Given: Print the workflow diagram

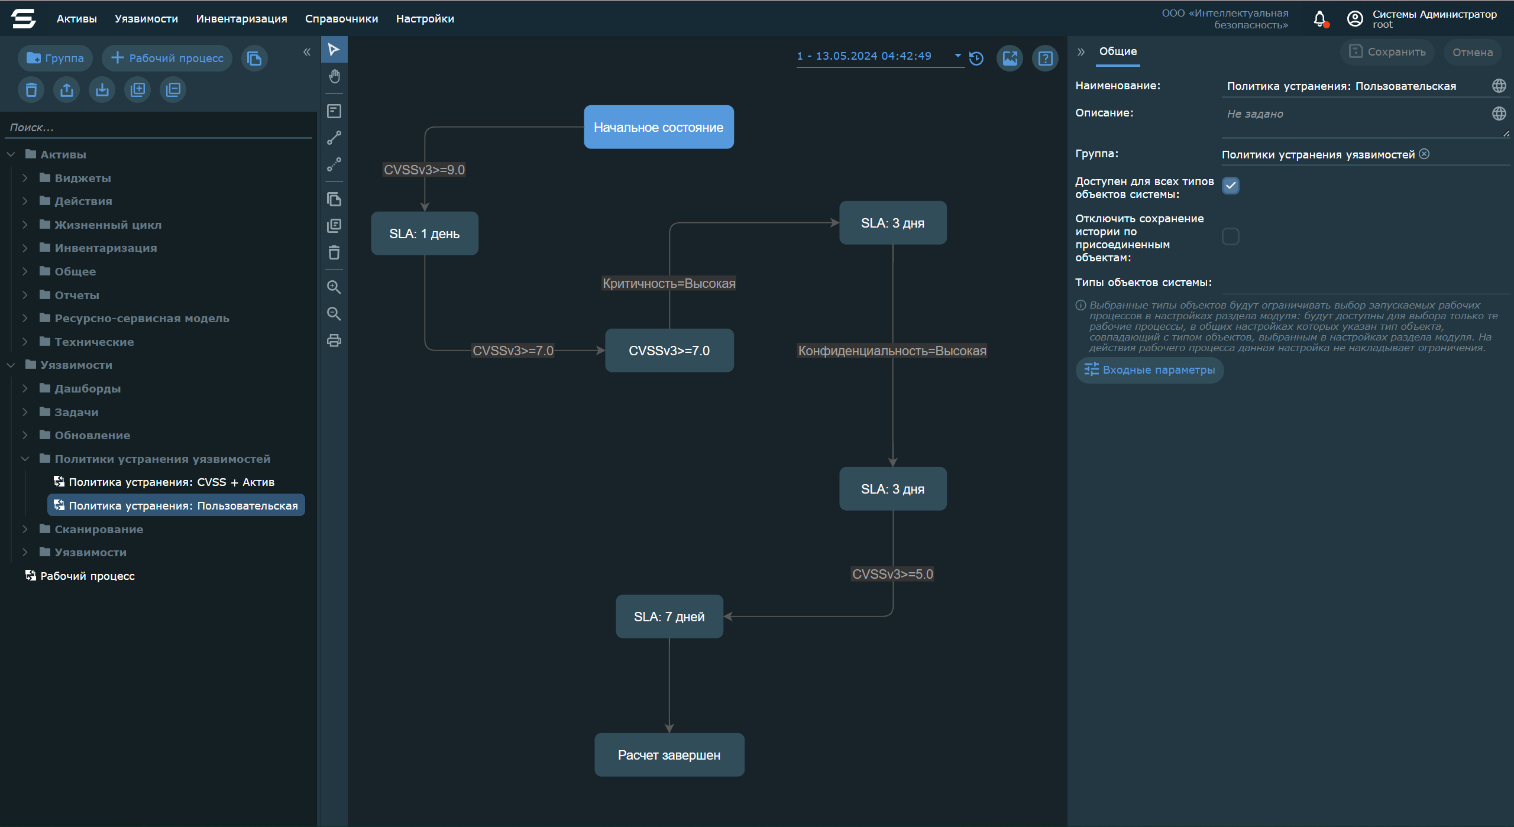Looking at the screenshot, I should [334, 341].
